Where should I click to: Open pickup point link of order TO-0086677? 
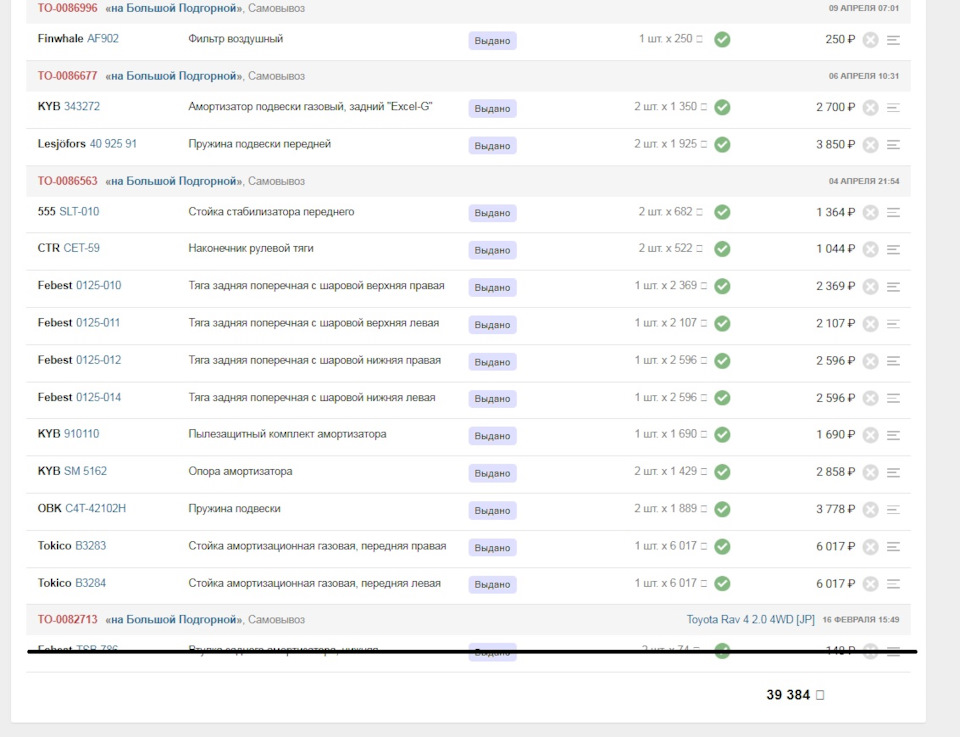pyautogui.click(x=174, y=76)
